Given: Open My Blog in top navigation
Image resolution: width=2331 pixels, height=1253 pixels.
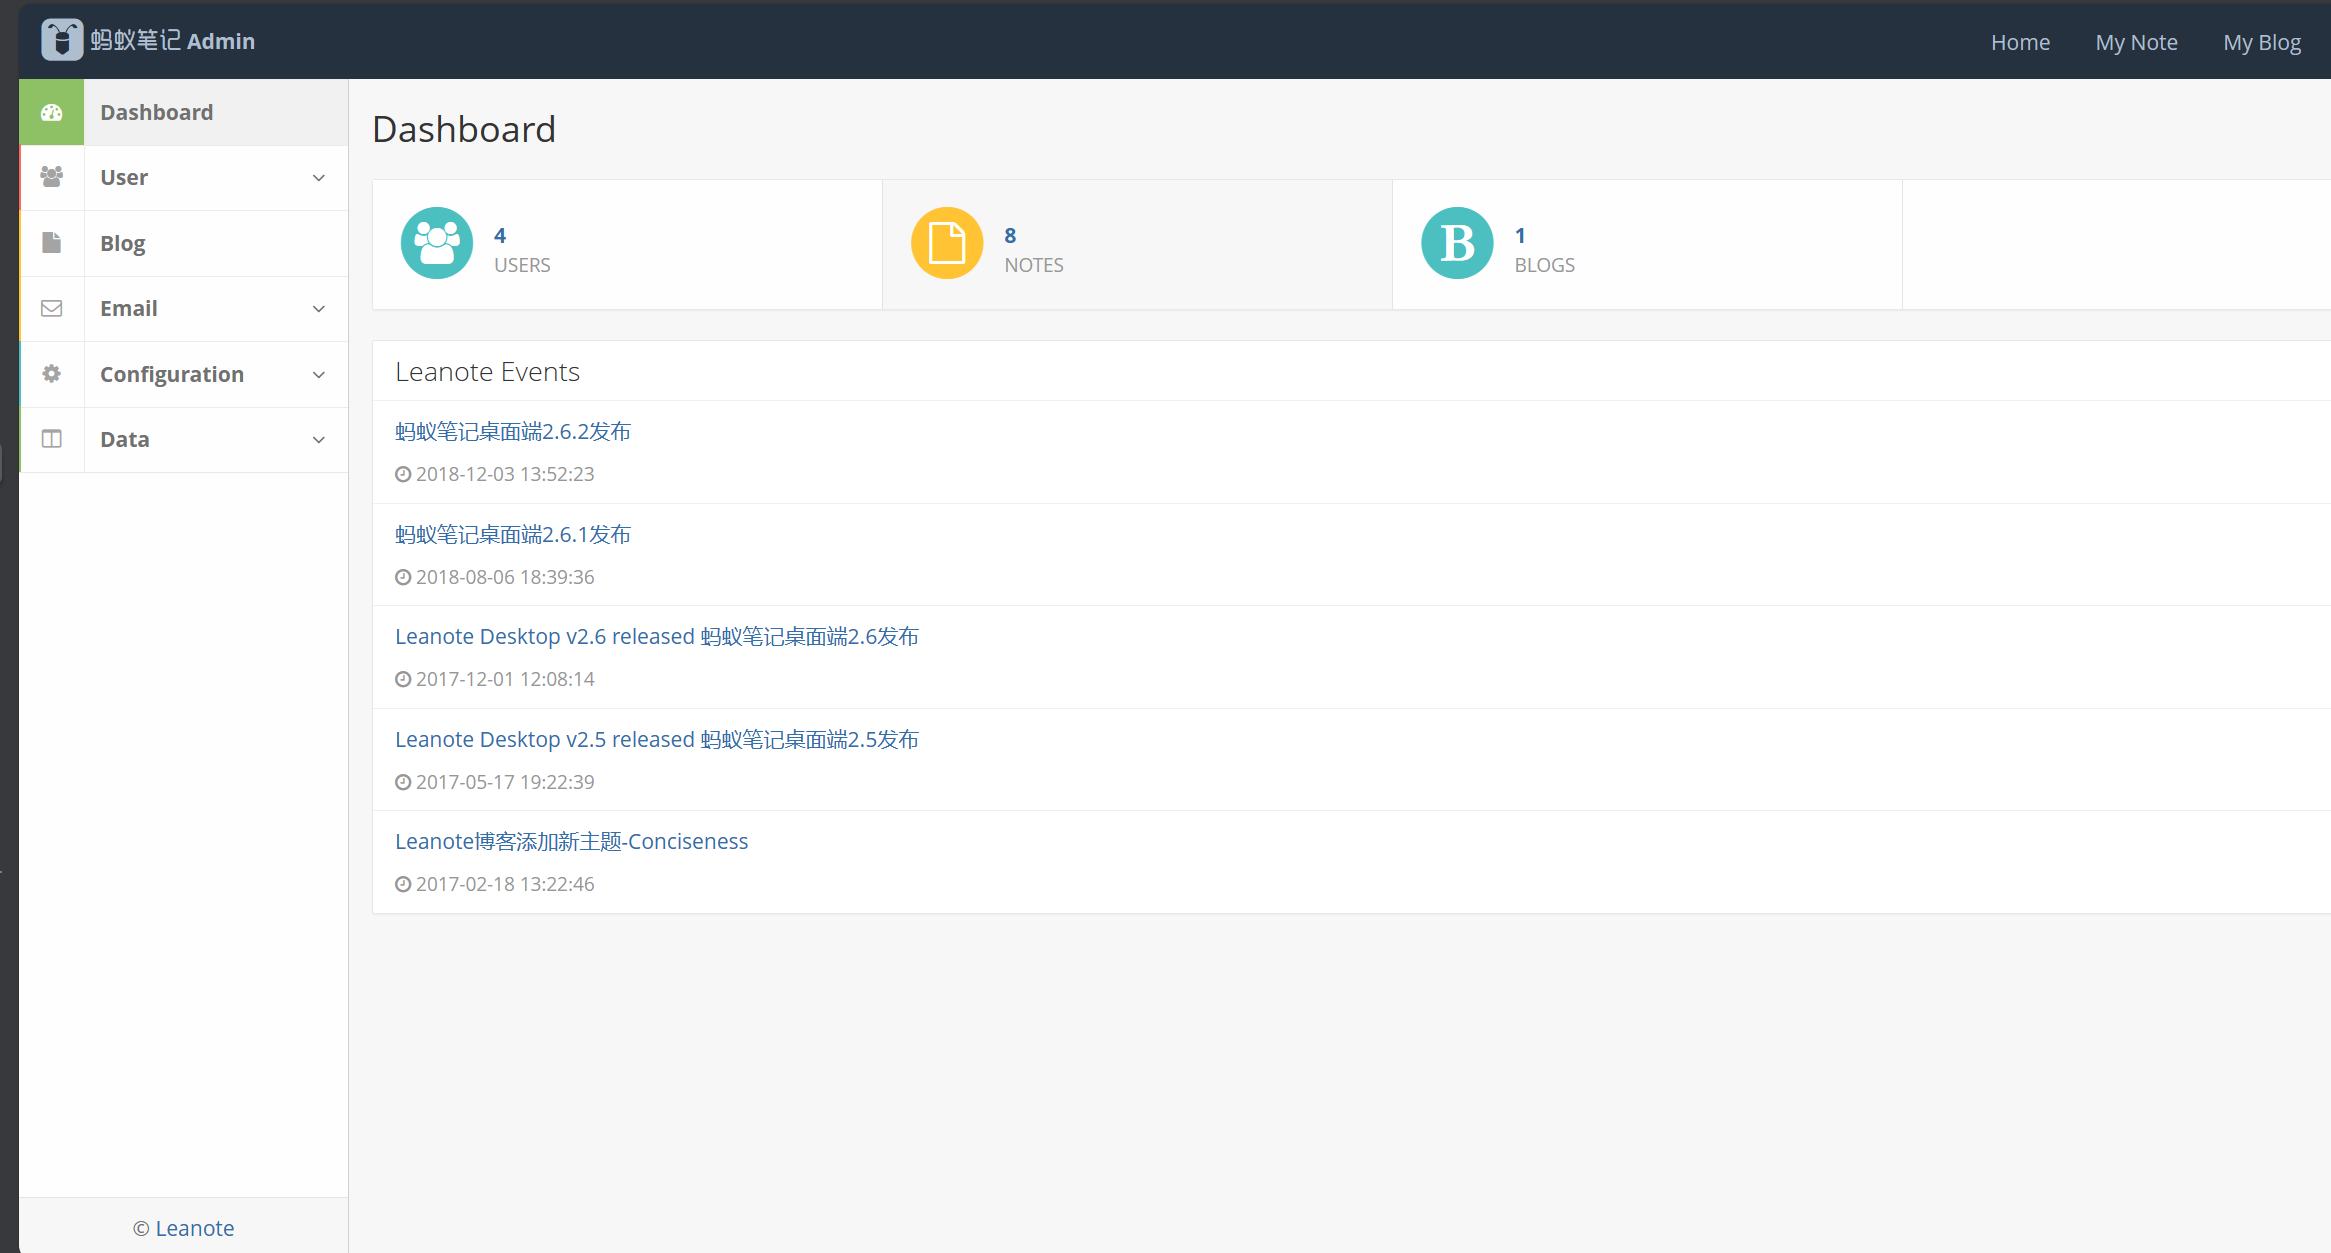Looking at the screenshot, I should pos(2262,42).
